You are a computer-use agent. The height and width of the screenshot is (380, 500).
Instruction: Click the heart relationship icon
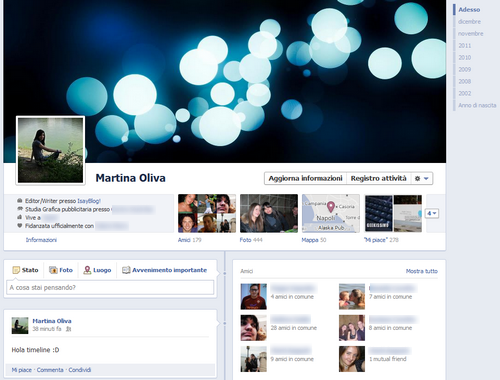20,226
